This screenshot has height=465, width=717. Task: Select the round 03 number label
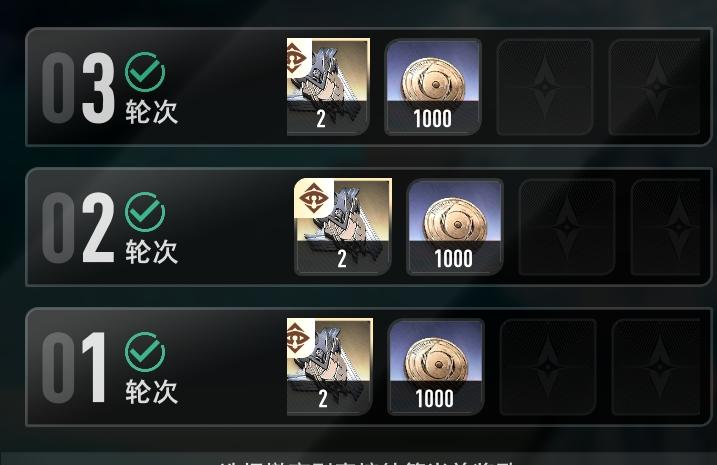point(78,87)
